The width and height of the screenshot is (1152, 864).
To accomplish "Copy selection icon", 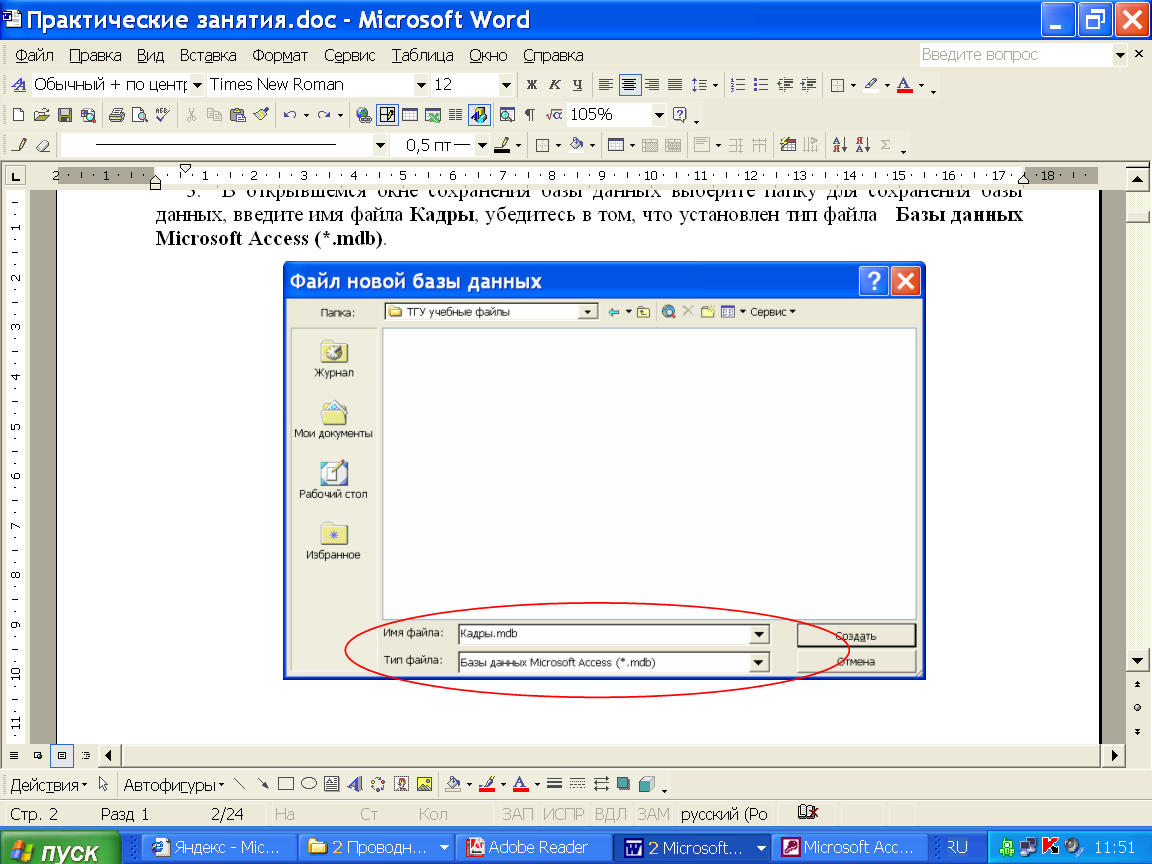I will point(214,115).
